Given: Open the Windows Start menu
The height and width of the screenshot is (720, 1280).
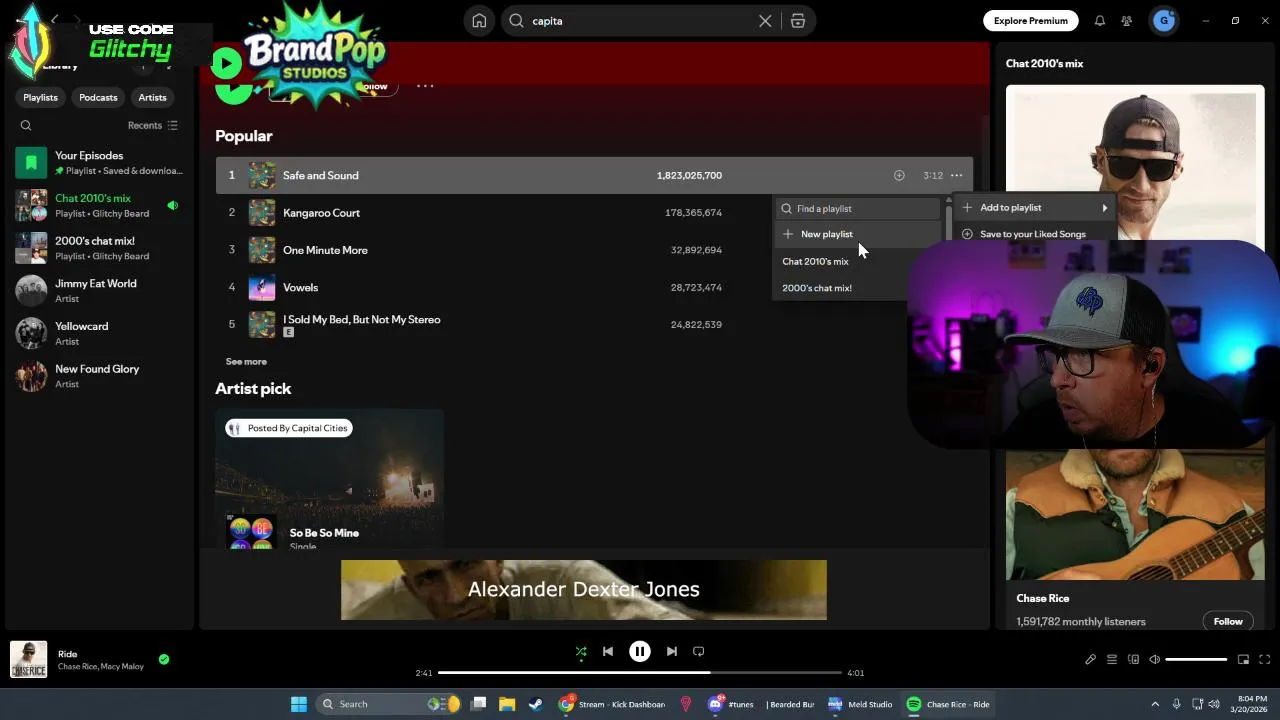Looking at the screenshot, I should [x=298, y=704].
